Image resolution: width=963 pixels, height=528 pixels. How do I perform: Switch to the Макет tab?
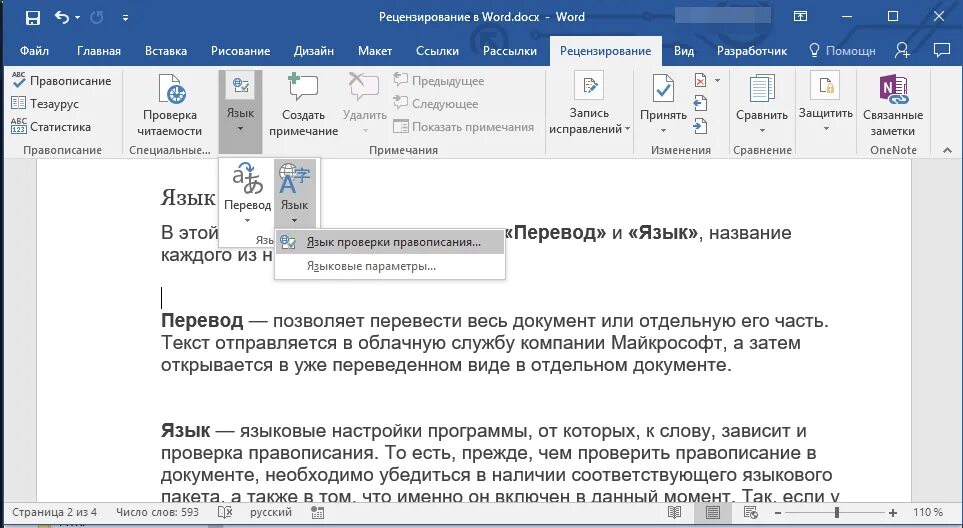(375, 51)
